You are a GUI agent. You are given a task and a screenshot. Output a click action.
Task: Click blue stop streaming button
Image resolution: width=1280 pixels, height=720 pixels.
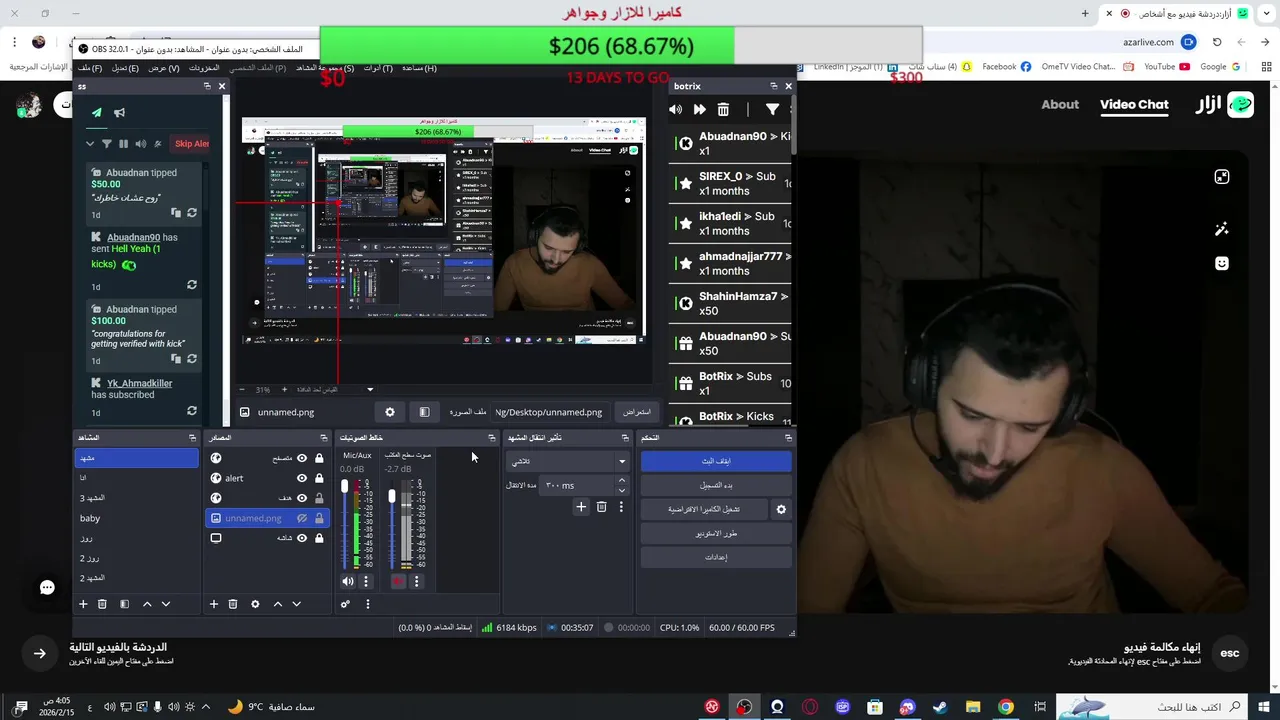[x=716, y=461]
